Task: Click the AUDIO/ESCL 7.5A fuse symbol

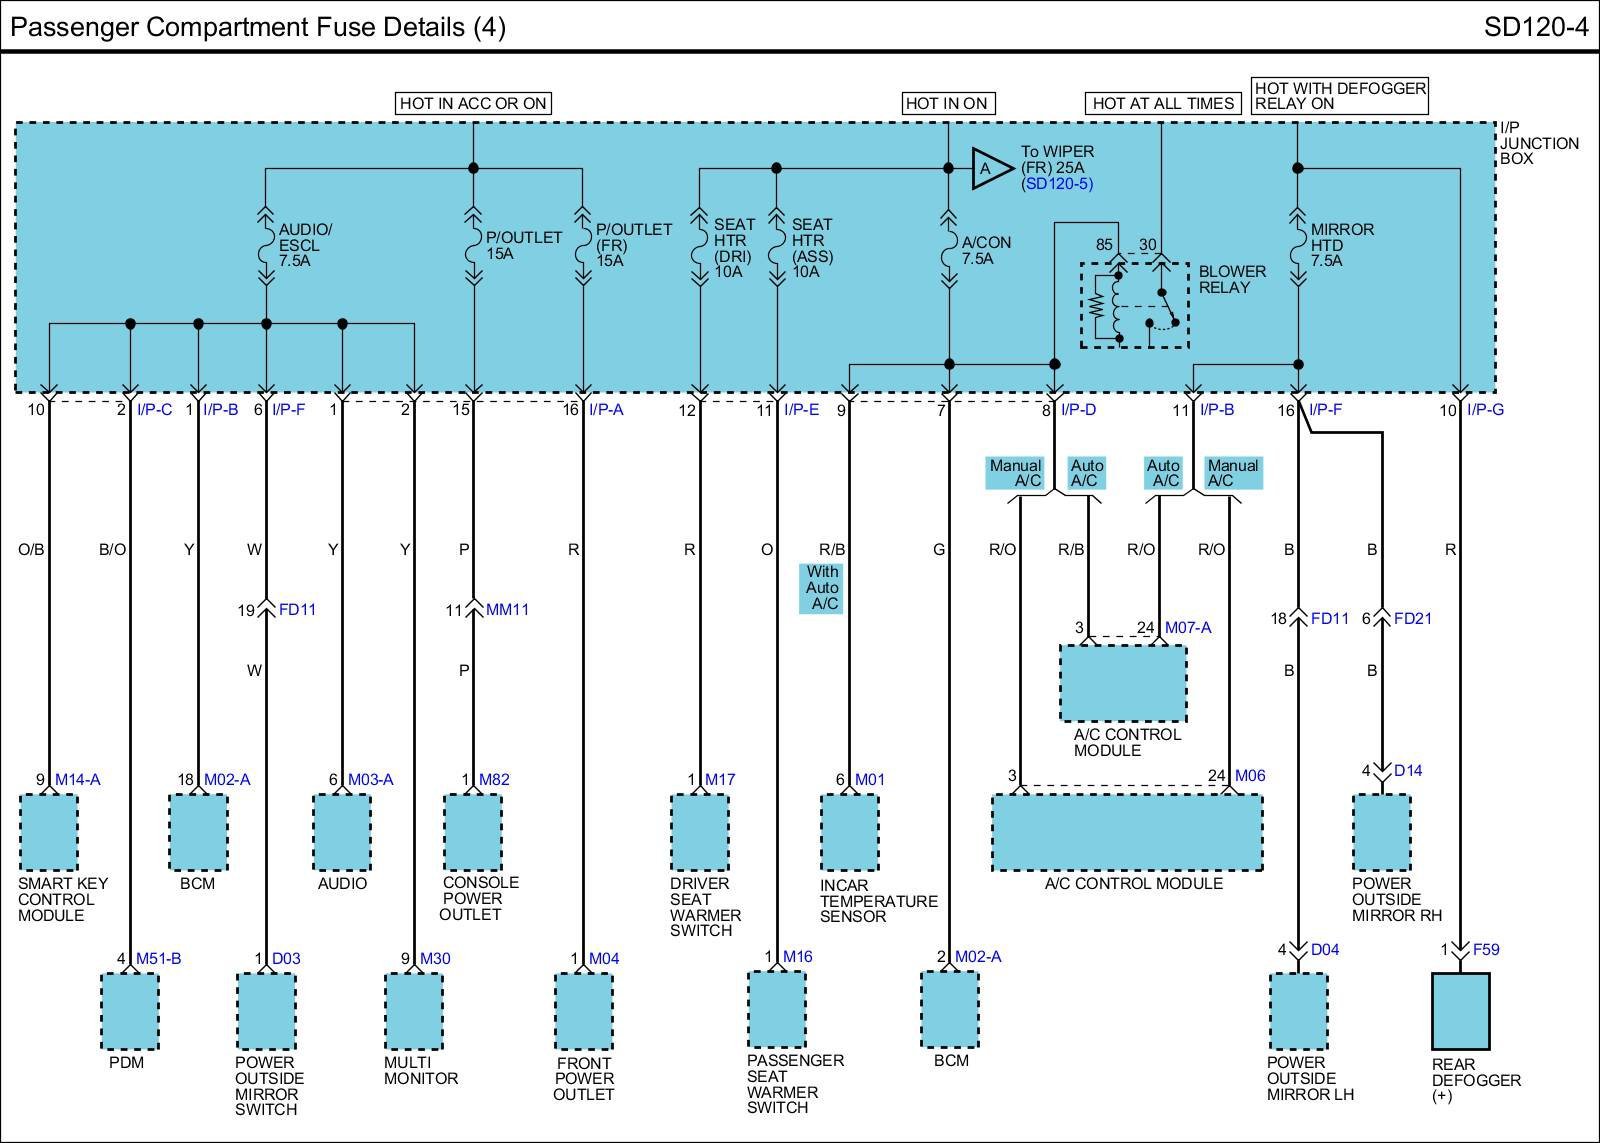Action: pyautogui.click(x=266, y=247)
